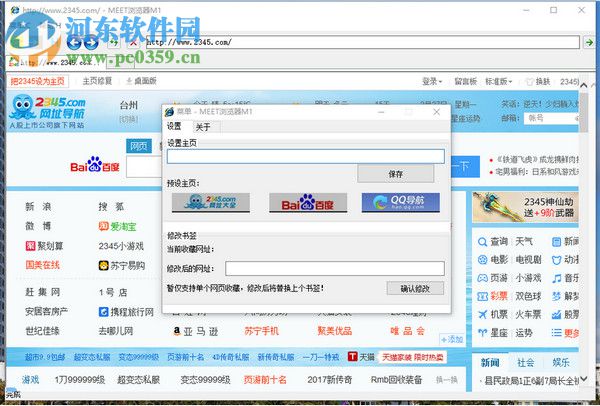Click the 邮箱 account input field
Image resolution: width=600 pixels, height=406 pixels.
551,118
